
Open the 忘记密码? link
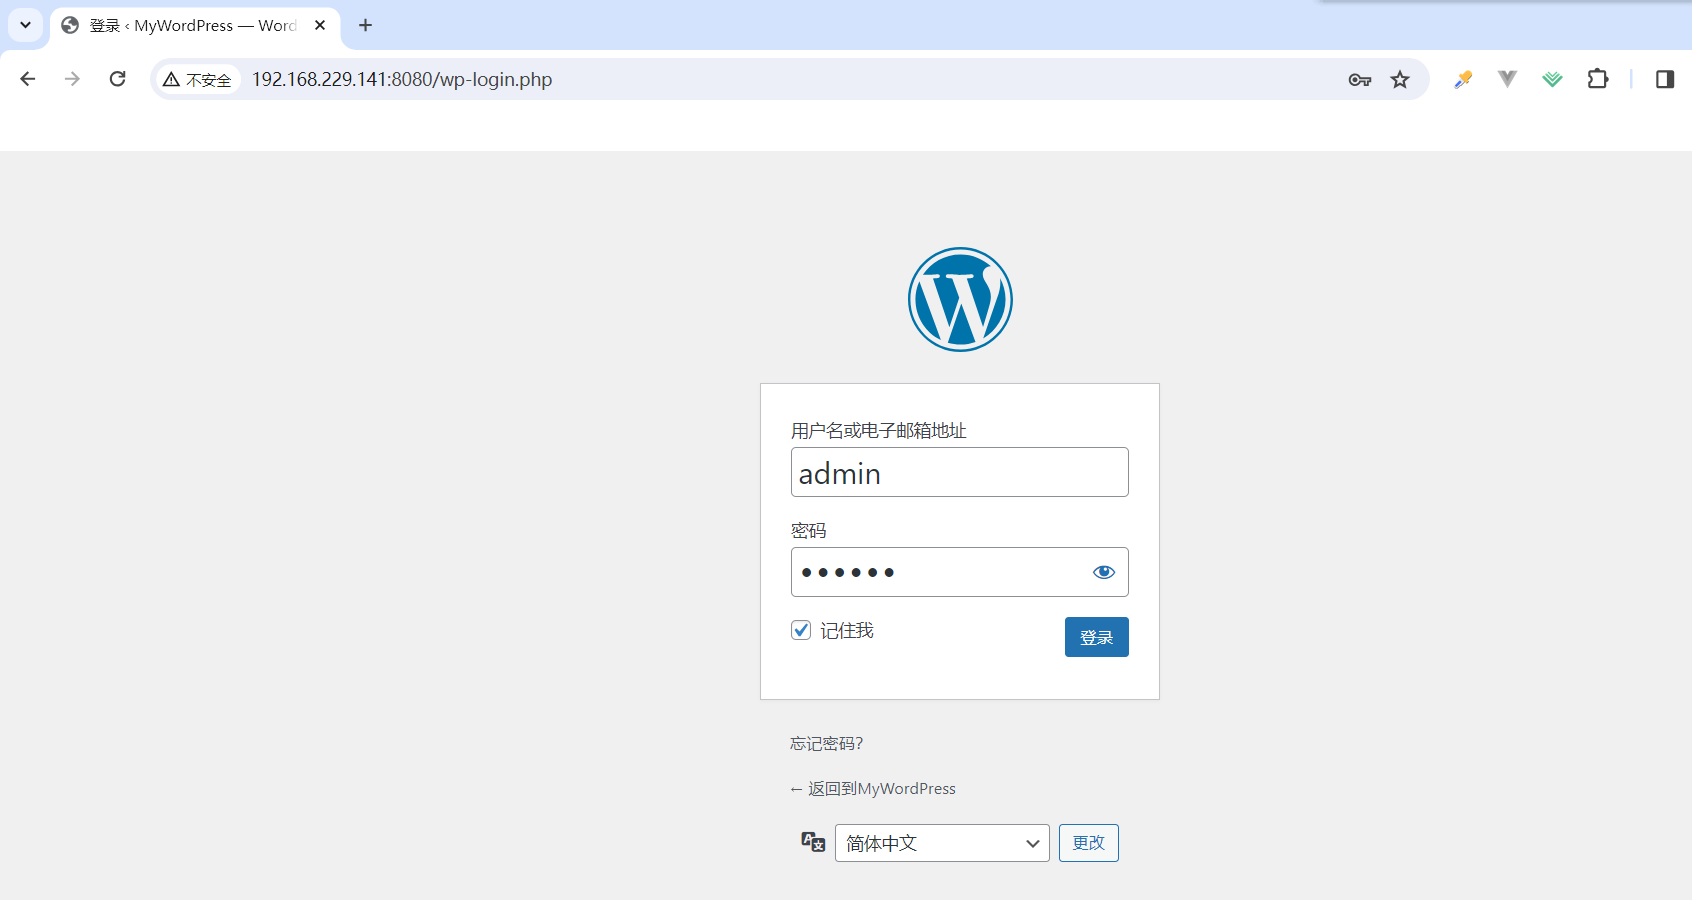tap(826, 743)
